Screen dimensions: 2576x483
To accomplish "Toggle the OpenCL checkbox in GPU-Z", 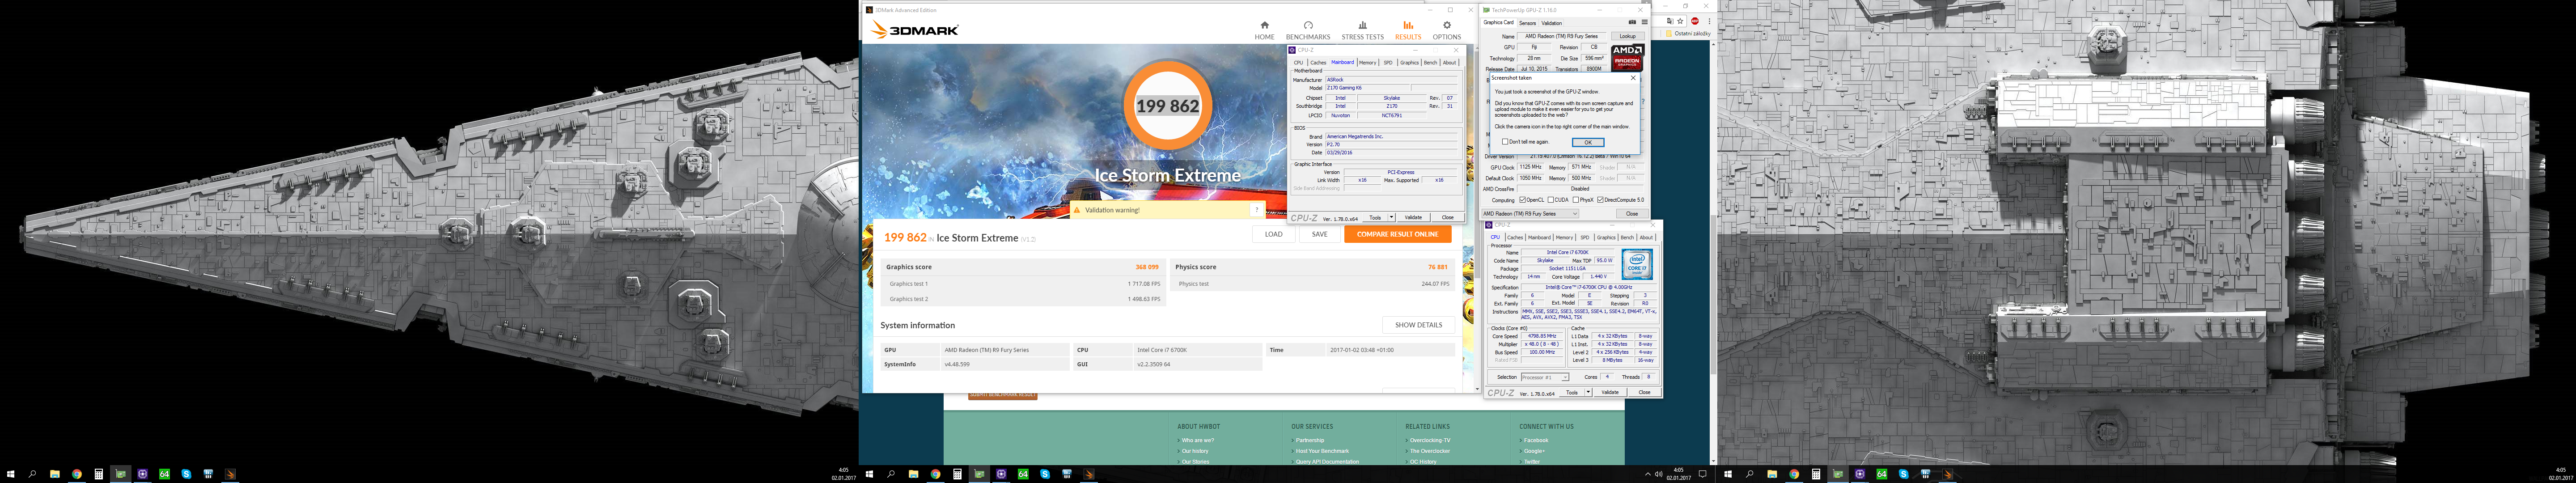I will (x=1523, y=200).
